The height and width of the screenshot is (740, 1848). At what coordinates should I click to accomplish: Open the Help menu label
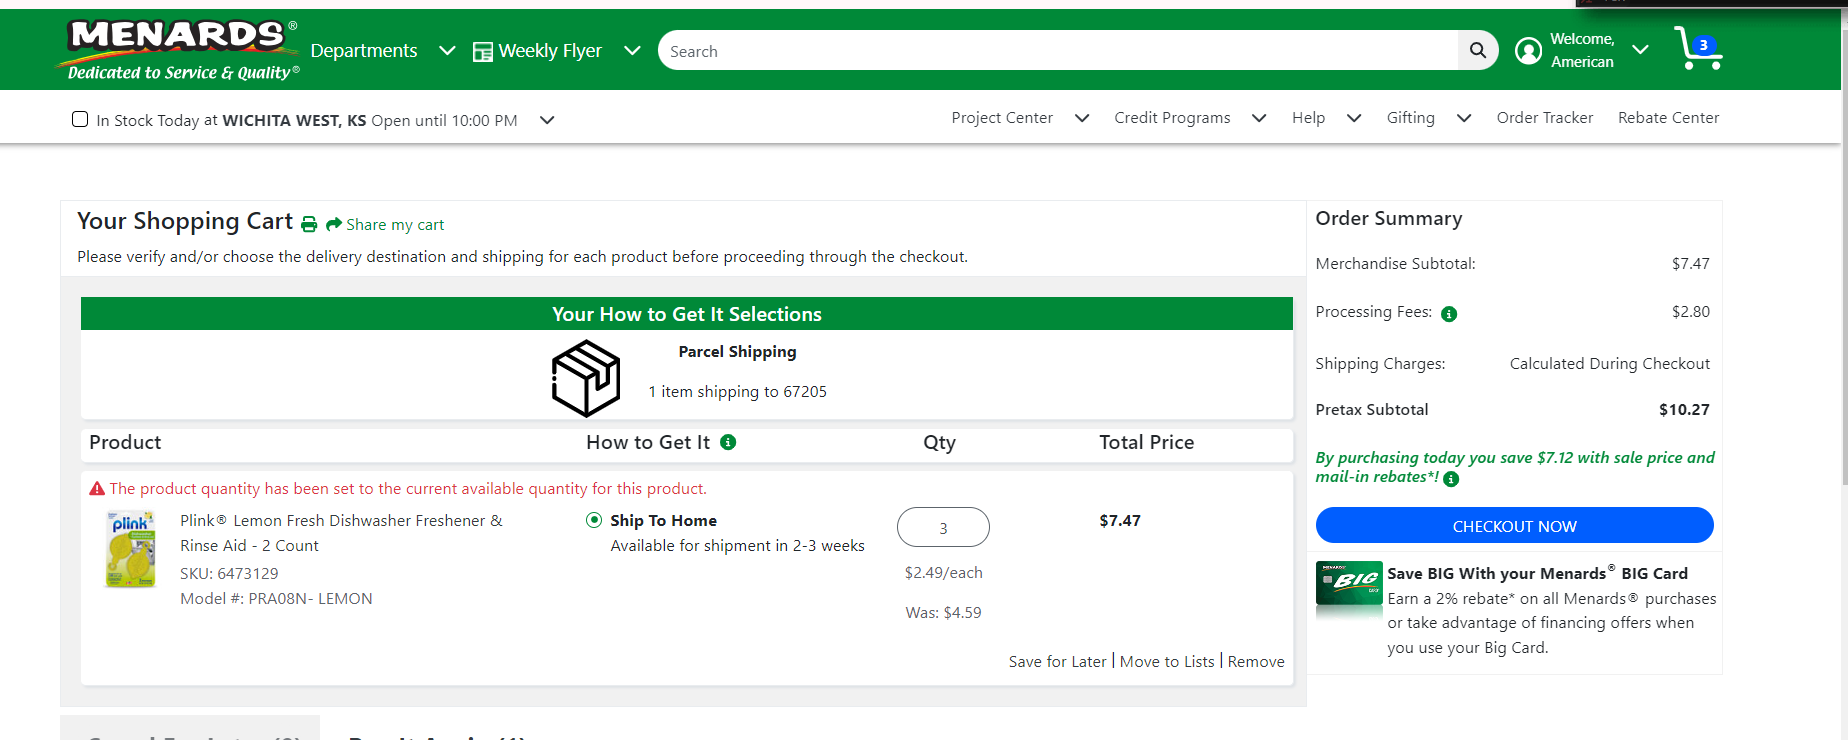pyautogui.click(x=1308, y=118)
